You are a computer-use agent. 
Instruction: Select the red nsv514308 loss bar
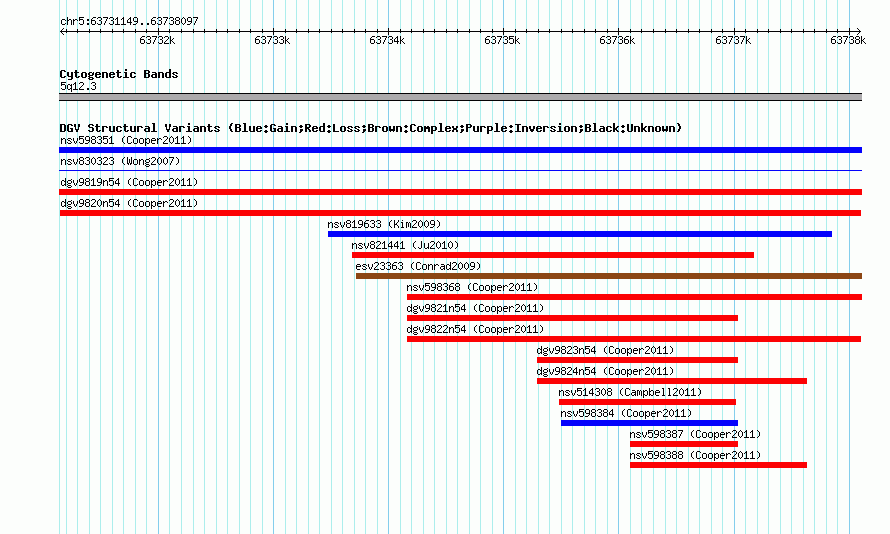648,402
